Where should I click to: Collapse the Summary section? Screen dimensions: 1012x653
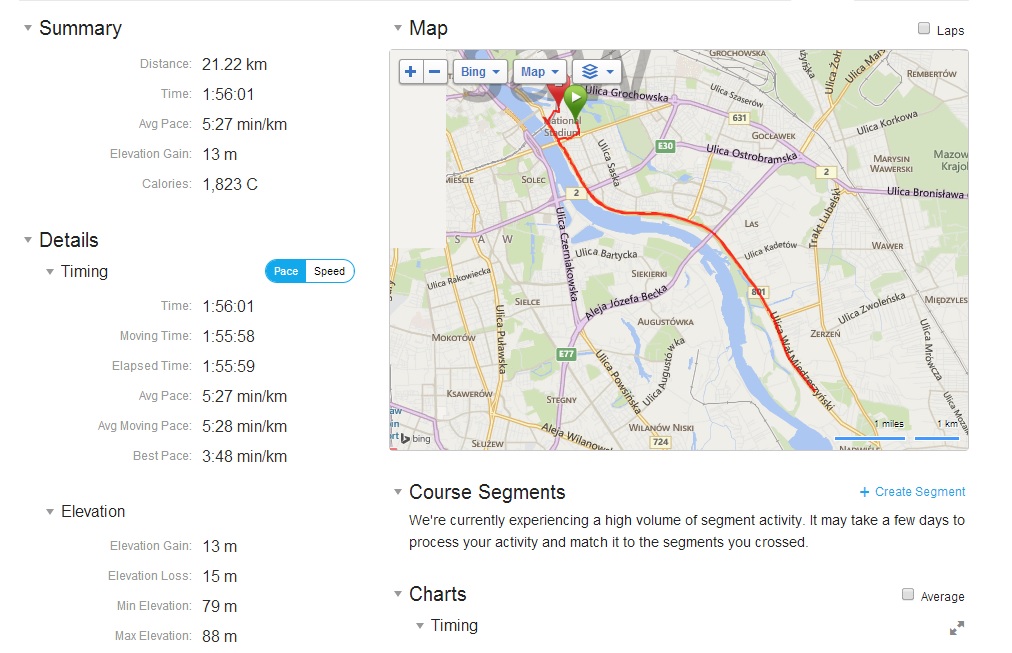pos(27,28)
